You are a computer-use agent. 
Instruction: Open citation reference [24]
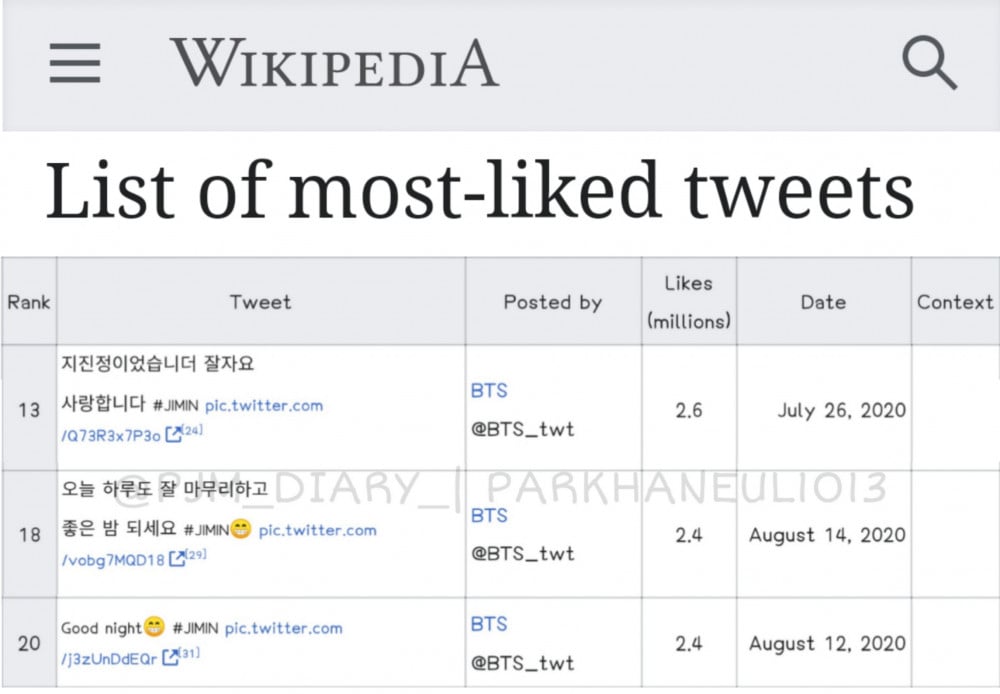pos(193,430)
